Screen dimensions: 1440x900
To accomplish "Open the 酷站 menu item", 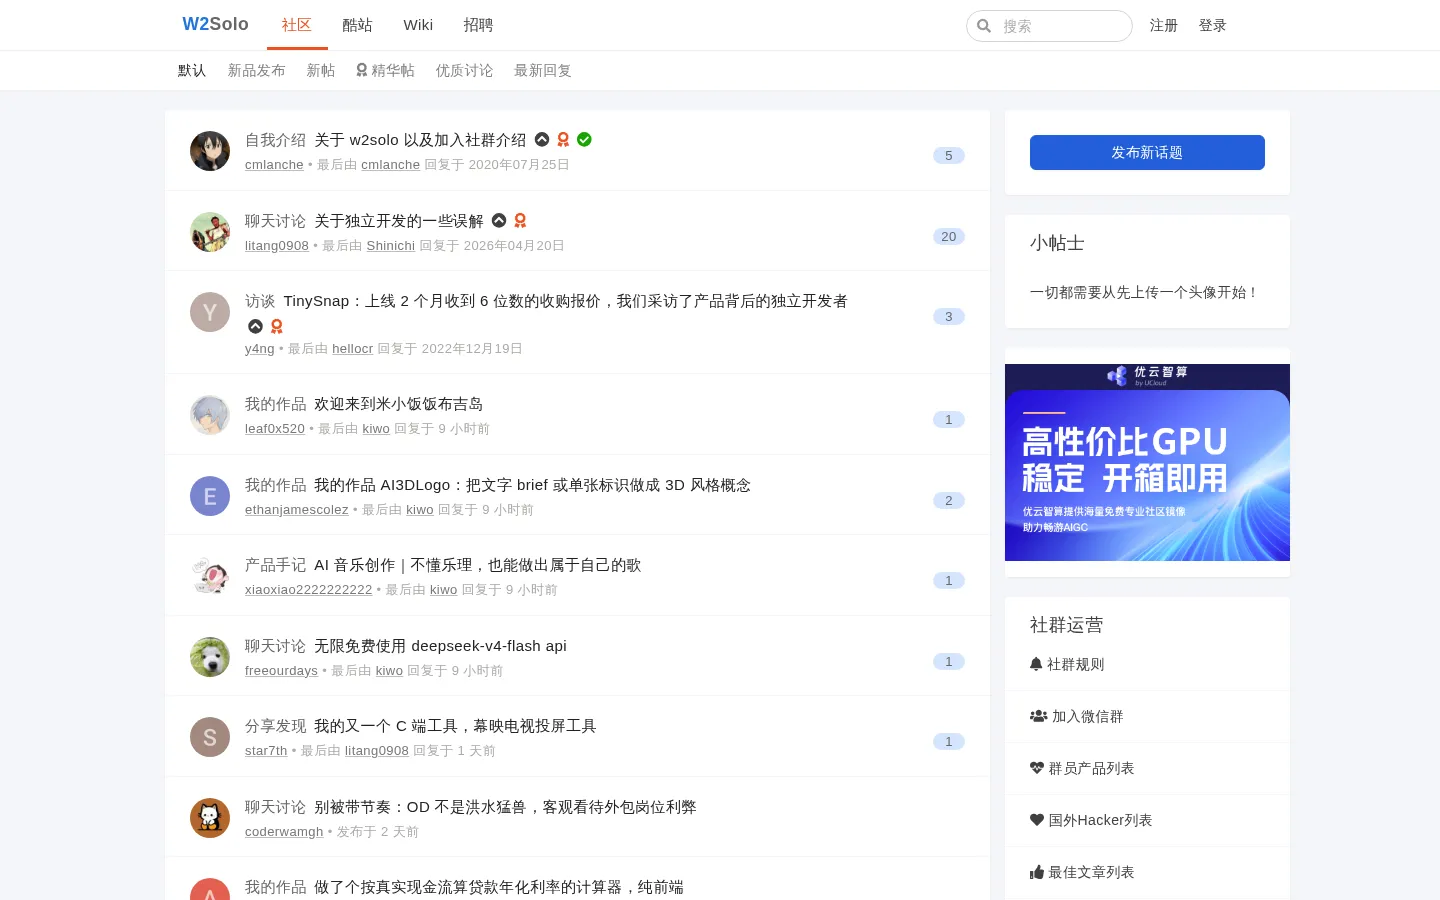I will click(x=357, y=25).
